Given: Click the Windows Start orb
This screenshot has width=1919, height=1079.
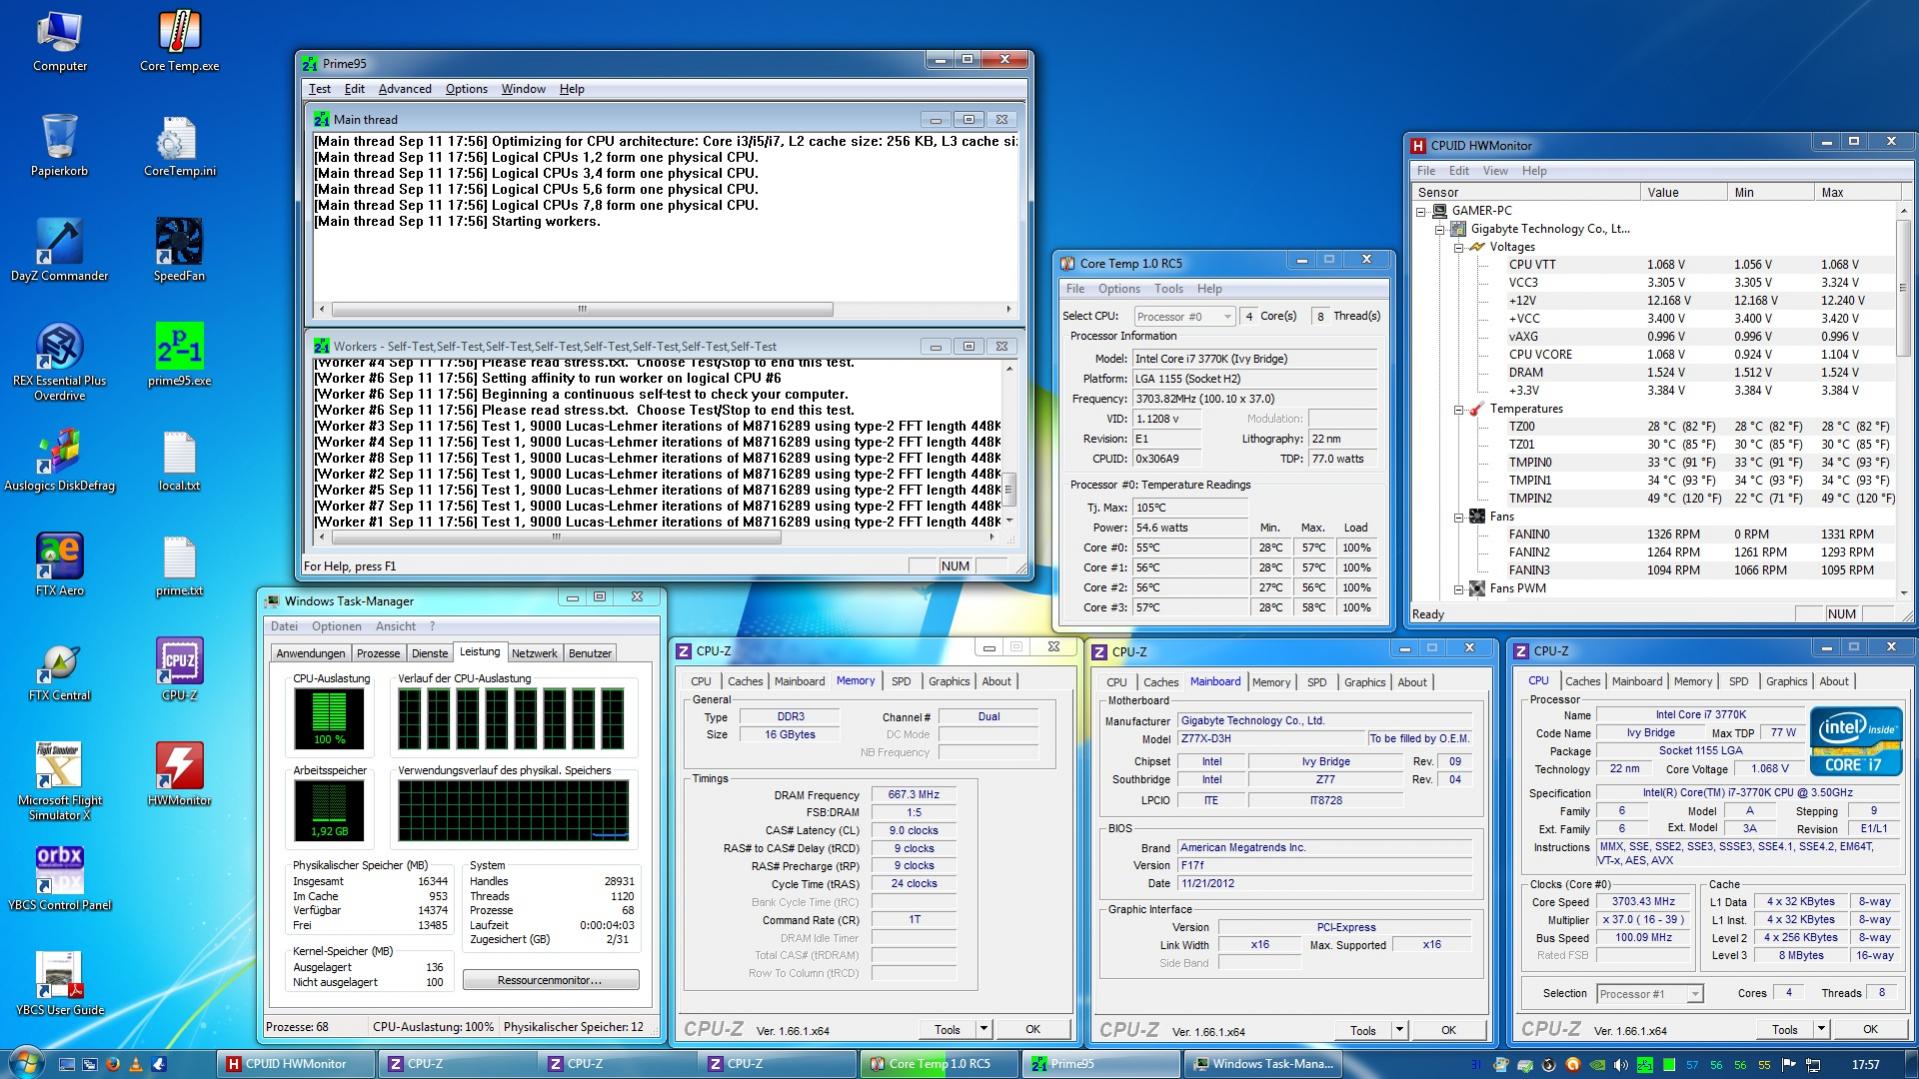Looking at the screenshot, I should coord(26,1063).
